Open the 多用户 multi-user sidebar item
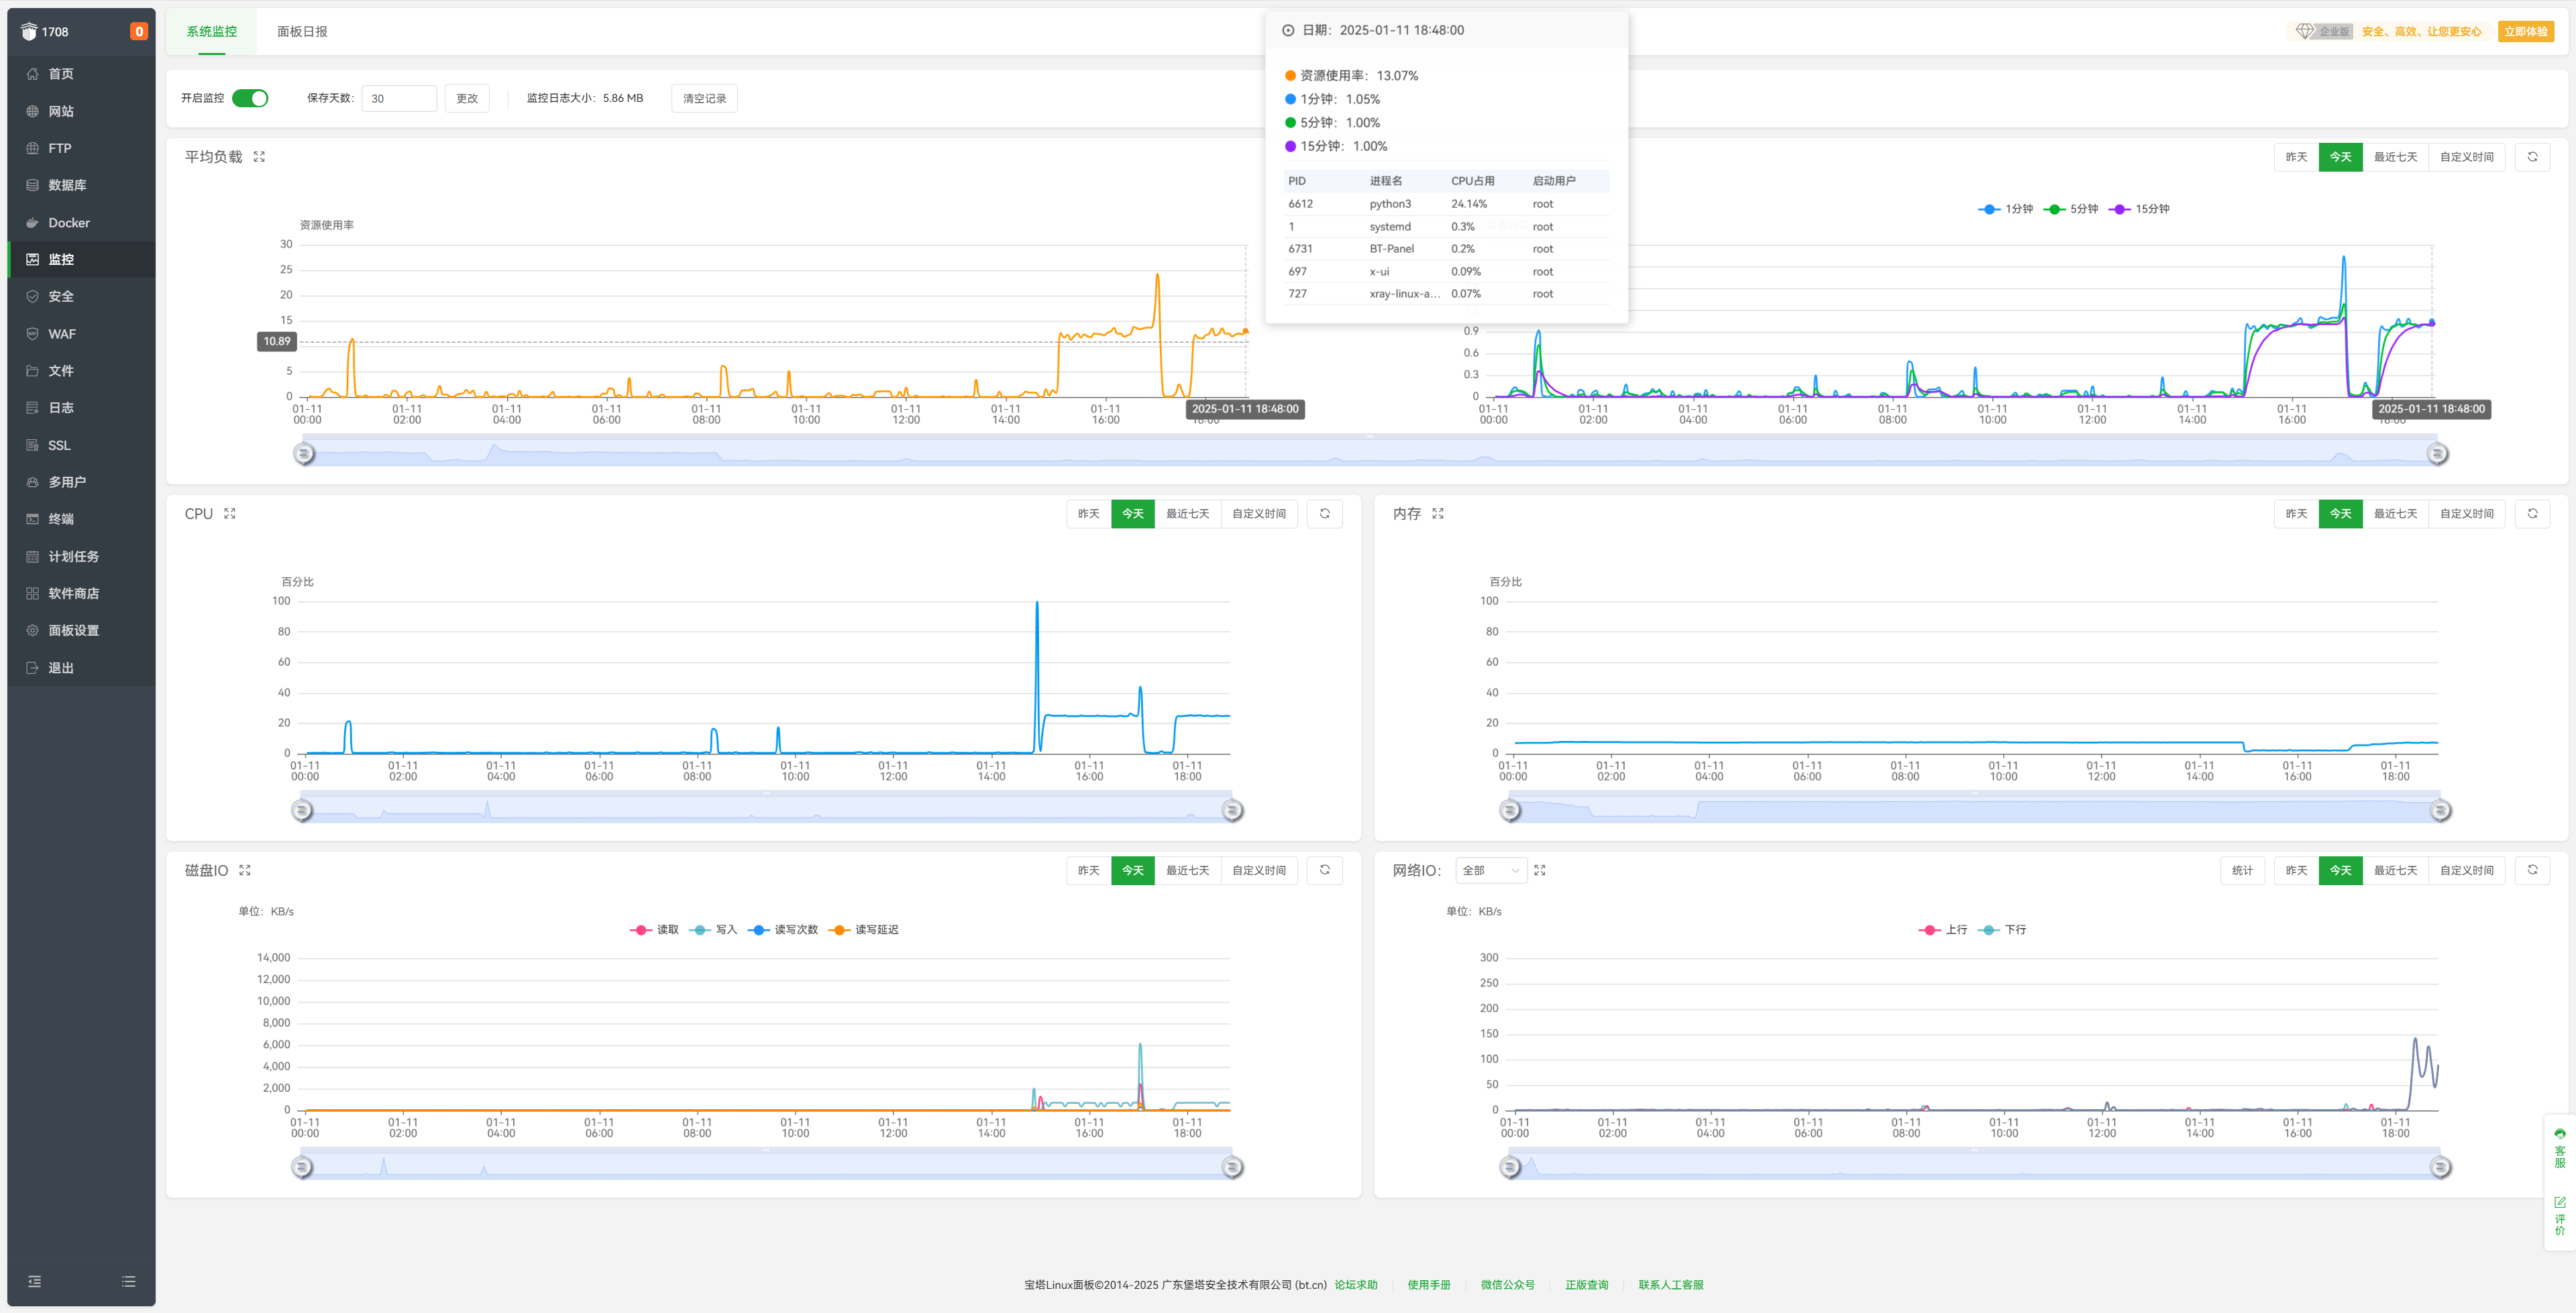Viewport: 2576px width, 1313px height. [81, 482]
